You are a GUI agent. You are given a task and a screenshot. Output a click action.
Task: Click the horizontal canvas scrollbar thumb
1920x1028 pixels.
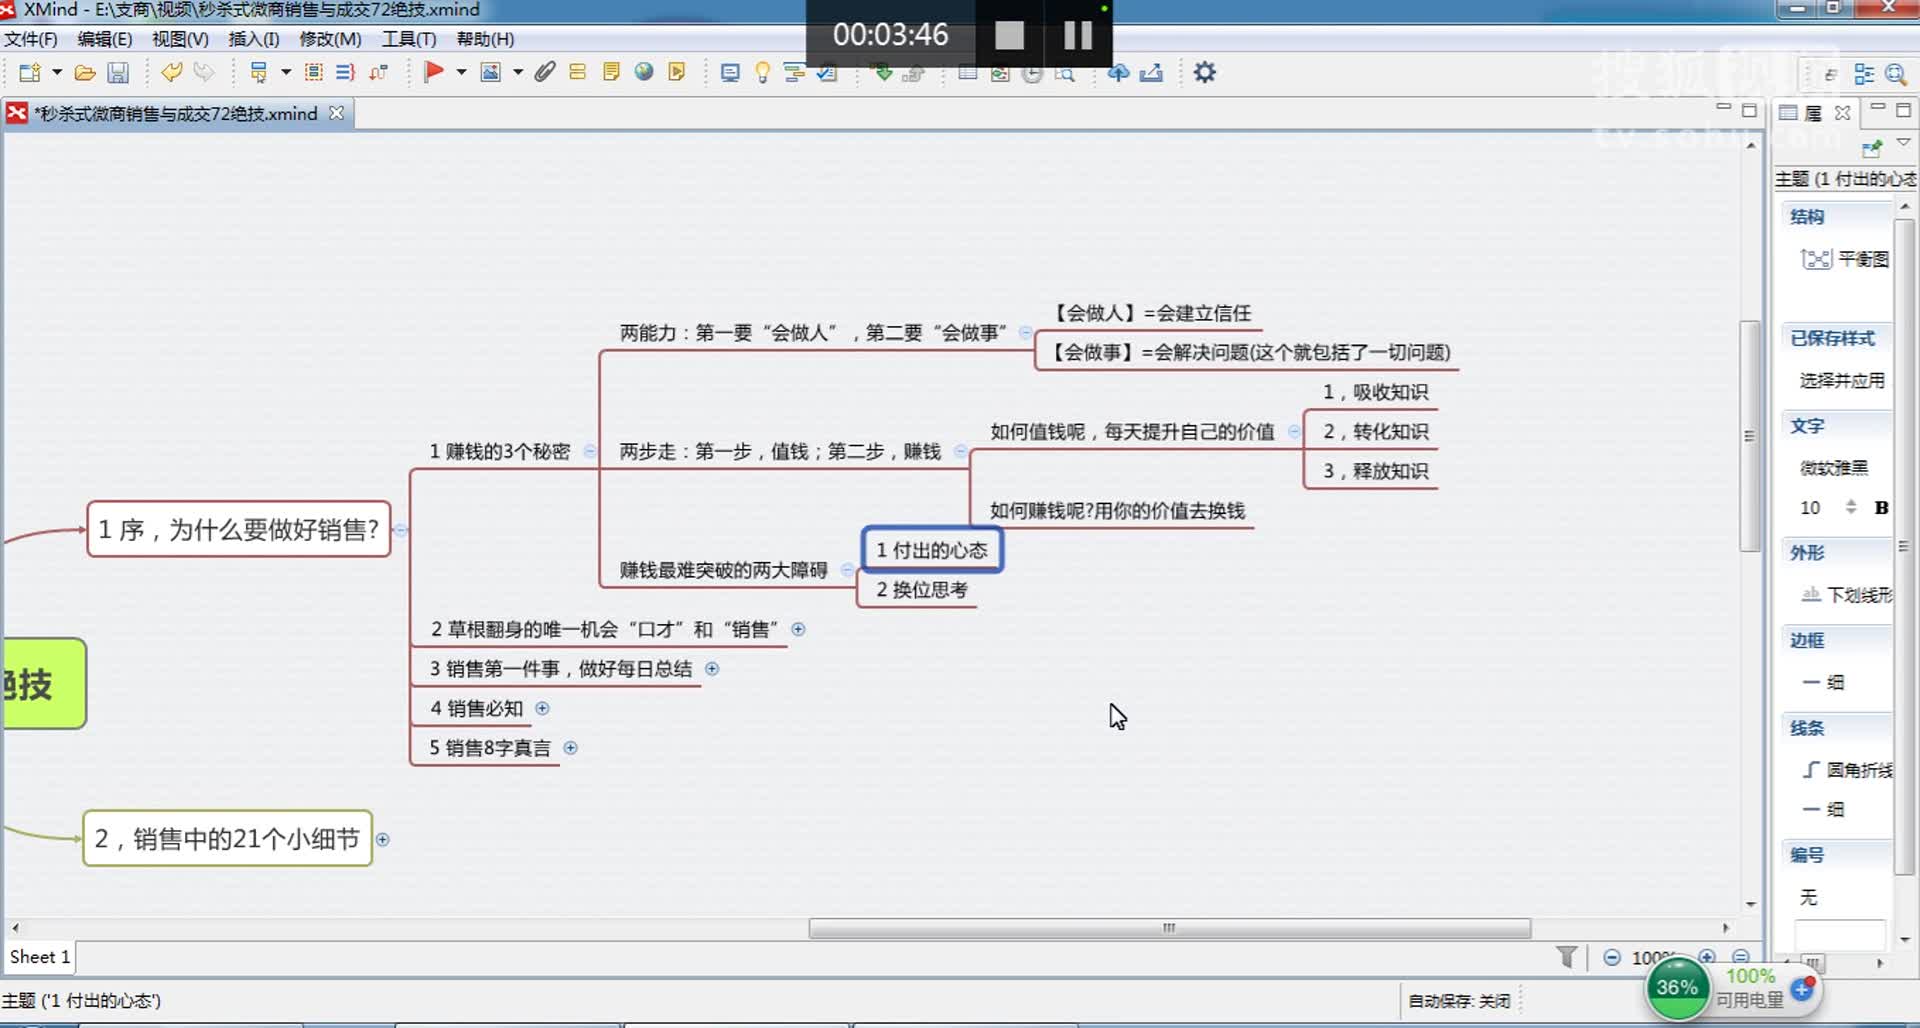[1169, 928]
